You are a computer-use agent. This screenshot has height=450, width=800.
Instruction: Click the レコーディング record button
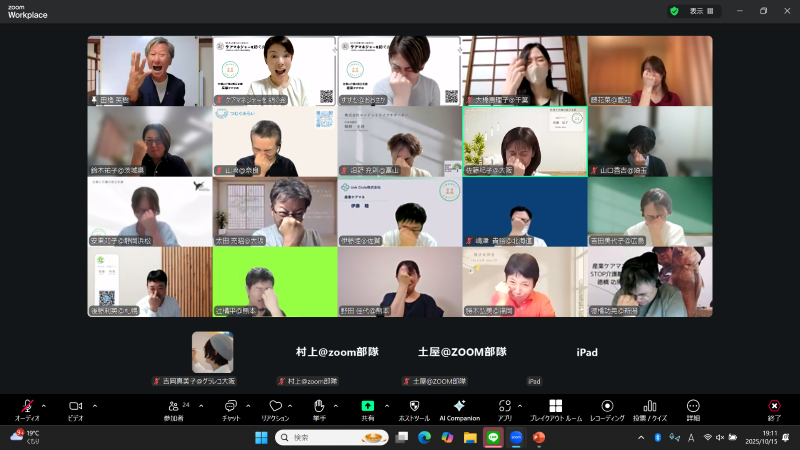(x=607, y=407)
